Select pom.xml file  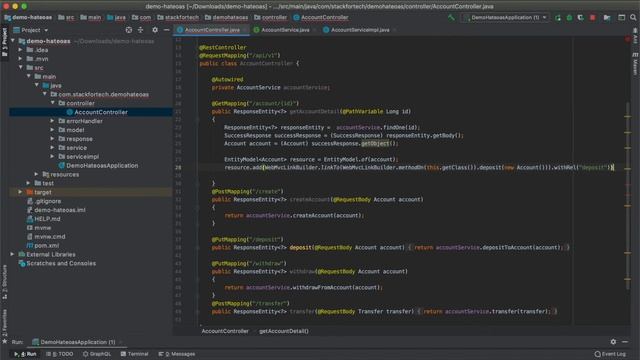(43, 245)
